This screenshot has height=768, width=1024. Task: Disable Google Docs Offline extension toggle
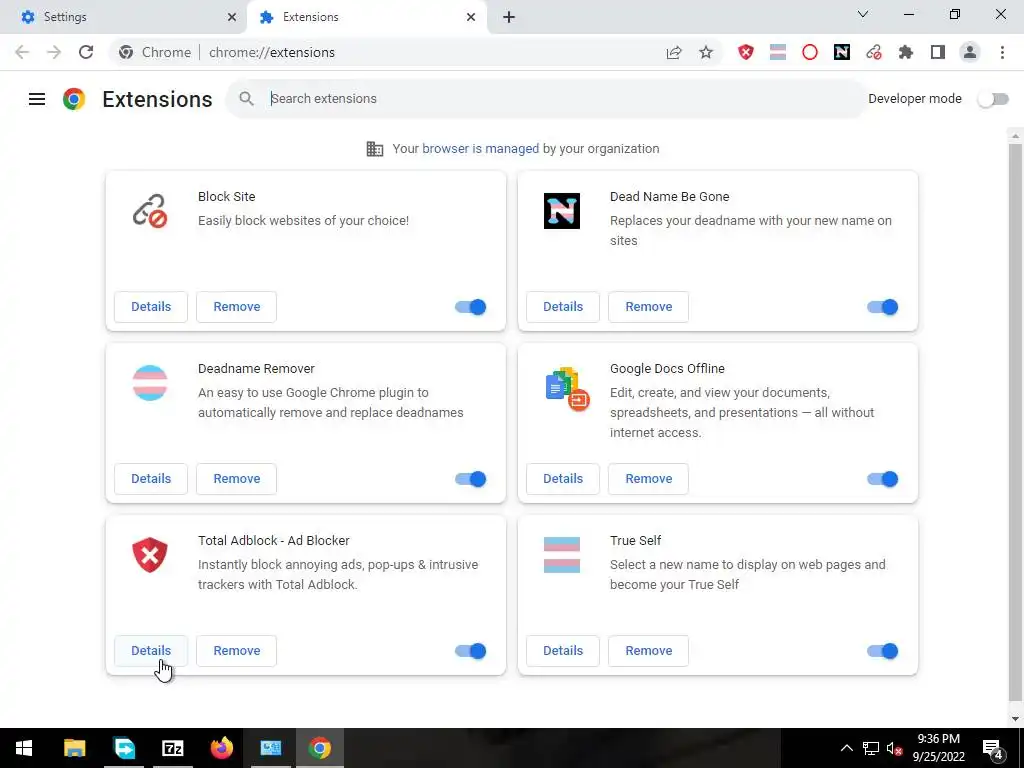(x=883, y=479)
